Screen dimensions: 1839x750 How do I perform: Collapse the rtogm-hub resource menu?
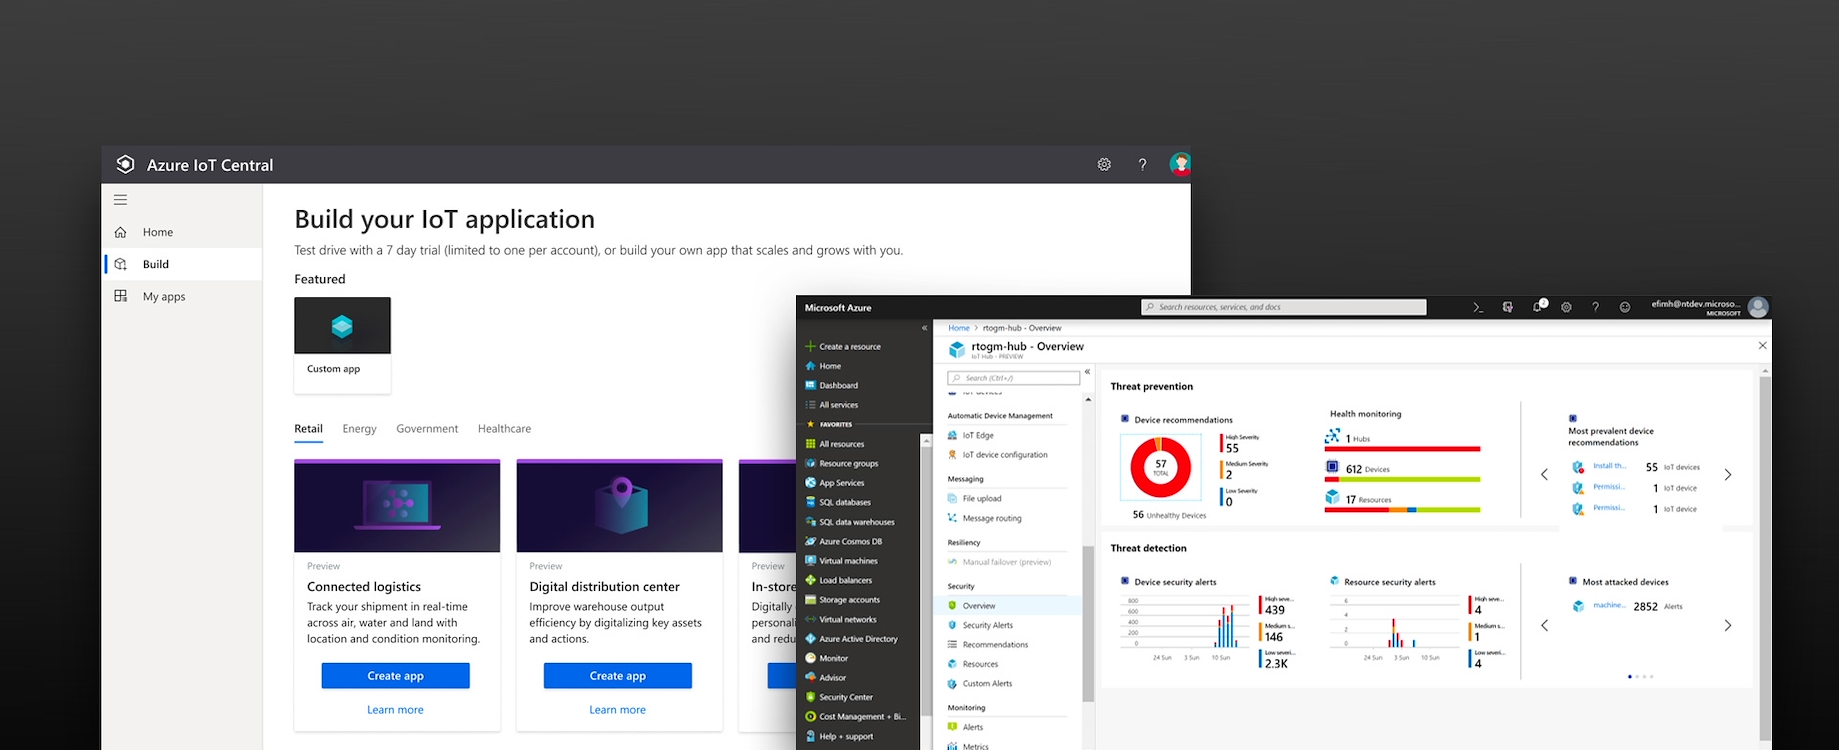tap(1088, 372)
